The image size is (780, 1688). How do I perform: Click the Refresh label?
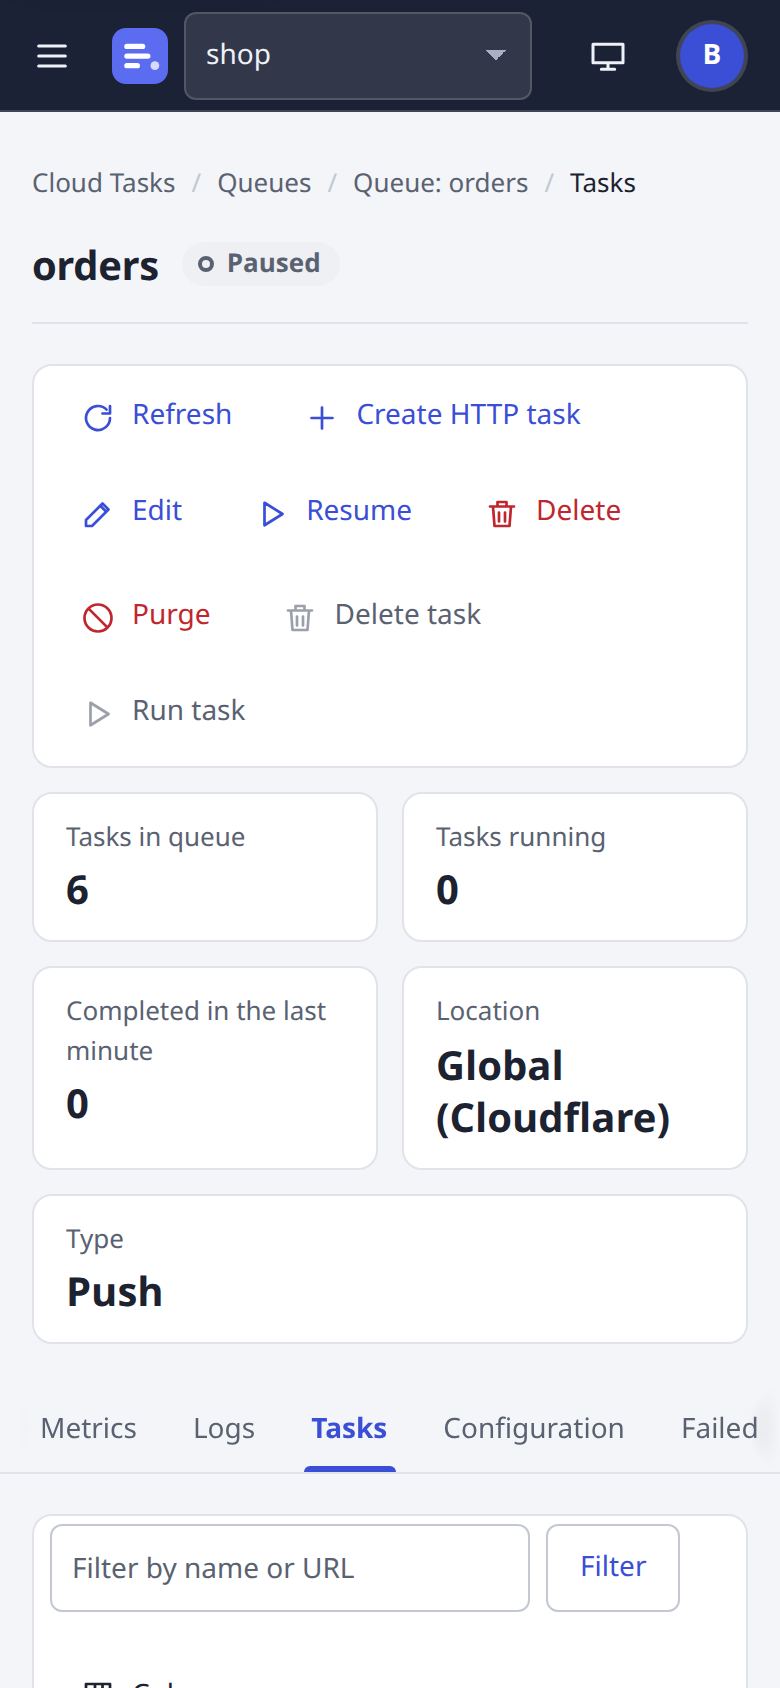pos(182,414)
